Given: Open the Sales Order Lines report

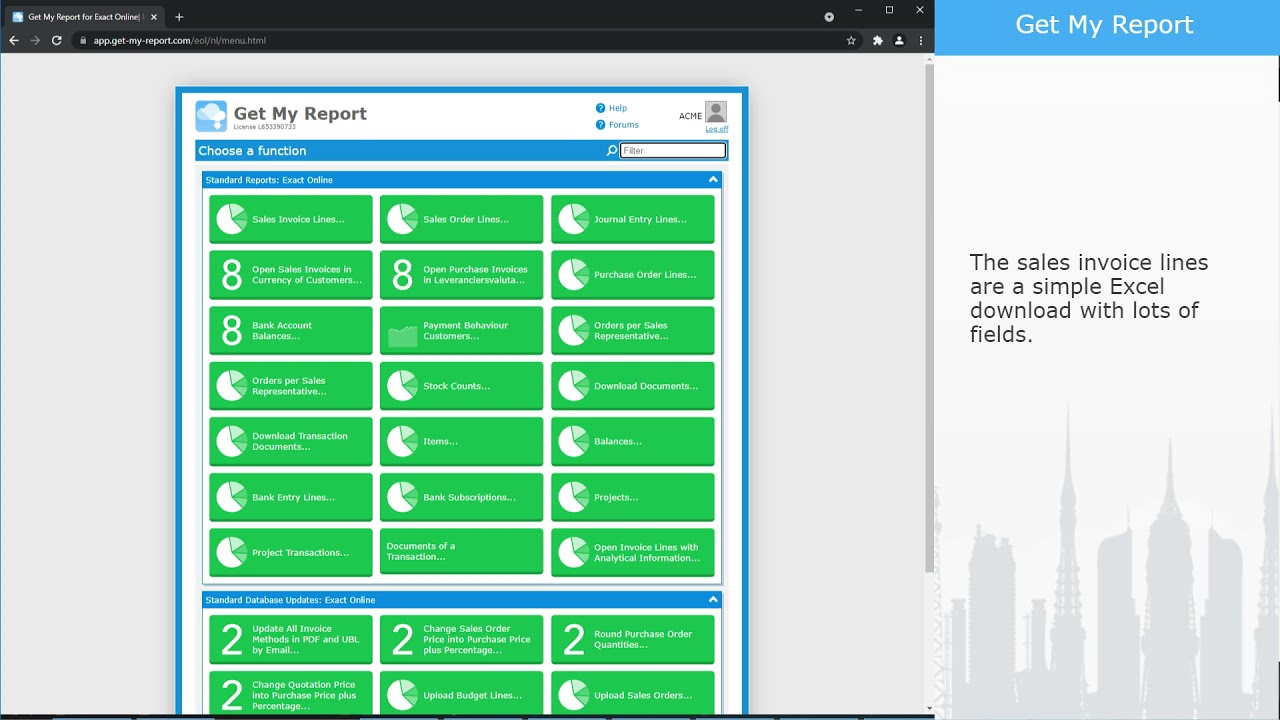Looking at the screenshot, I should point(461,219).
